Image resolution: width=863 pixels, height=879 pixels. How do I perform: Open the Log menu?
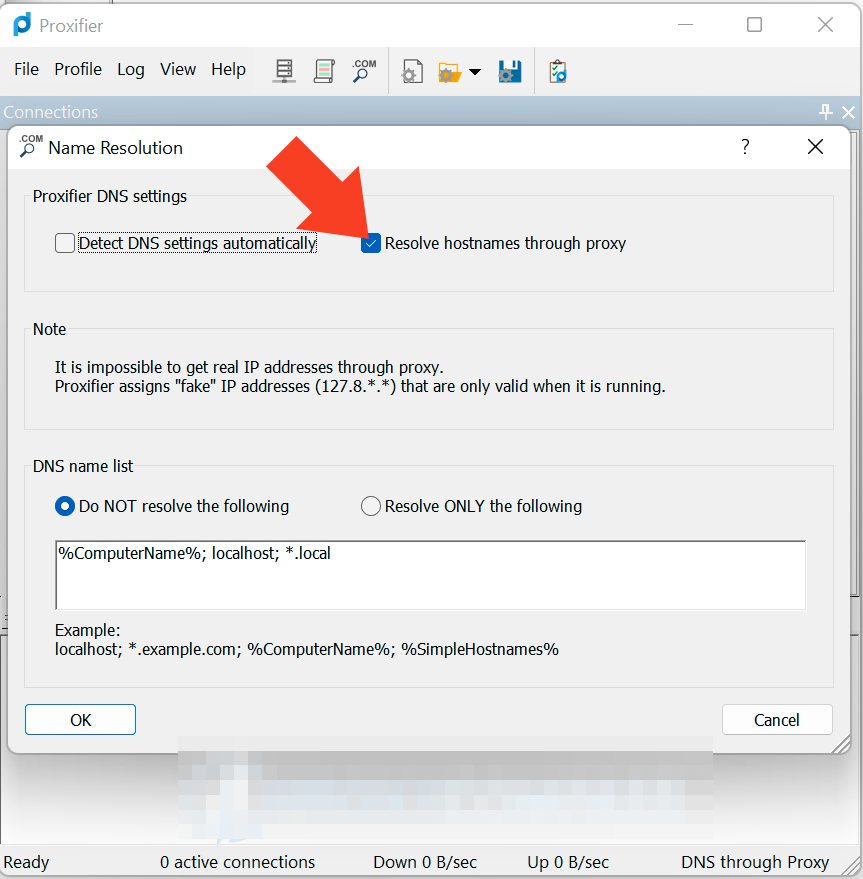pos(131,70)
